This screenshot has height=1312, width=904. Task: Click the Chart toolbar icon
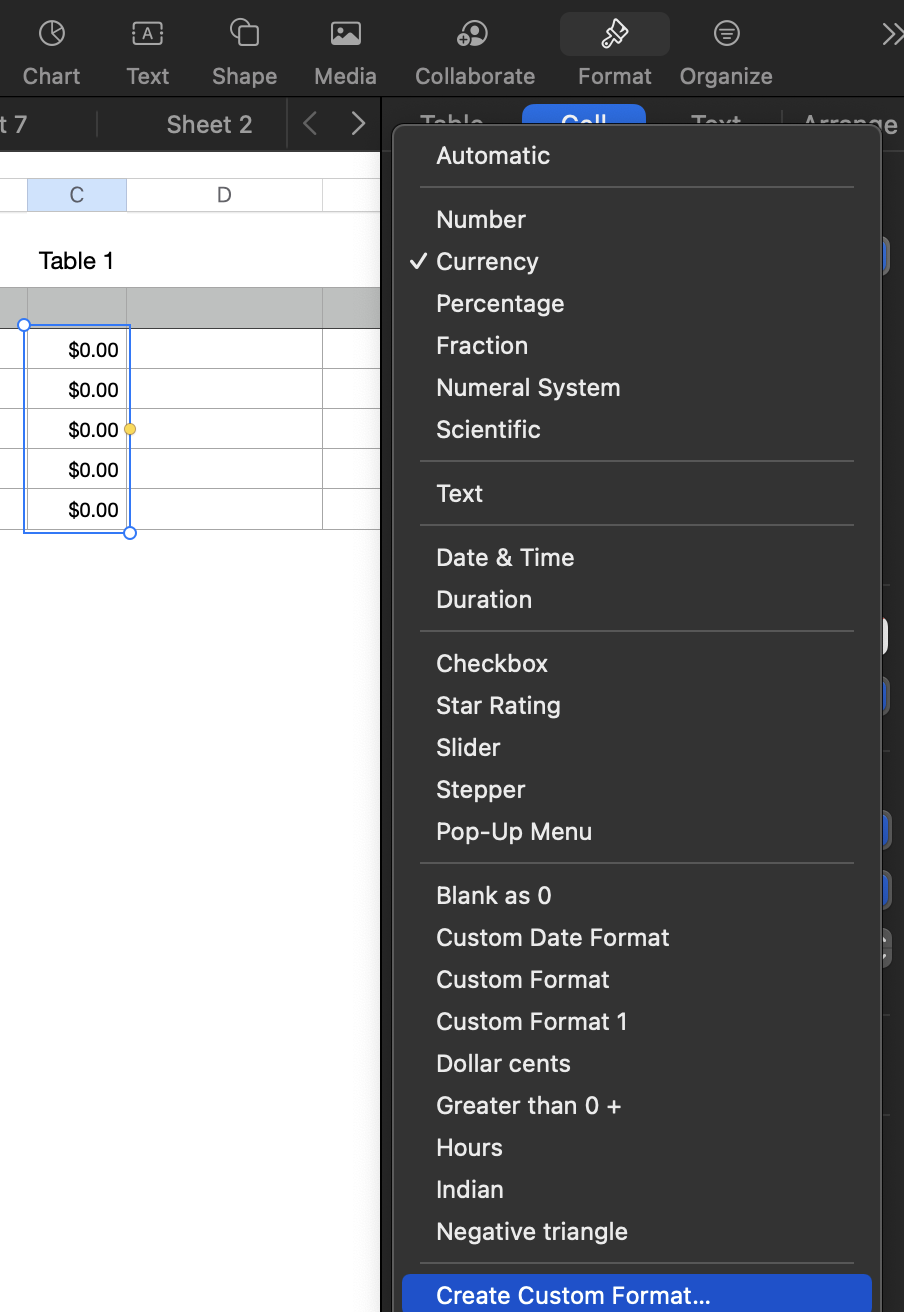click(52, 35)
